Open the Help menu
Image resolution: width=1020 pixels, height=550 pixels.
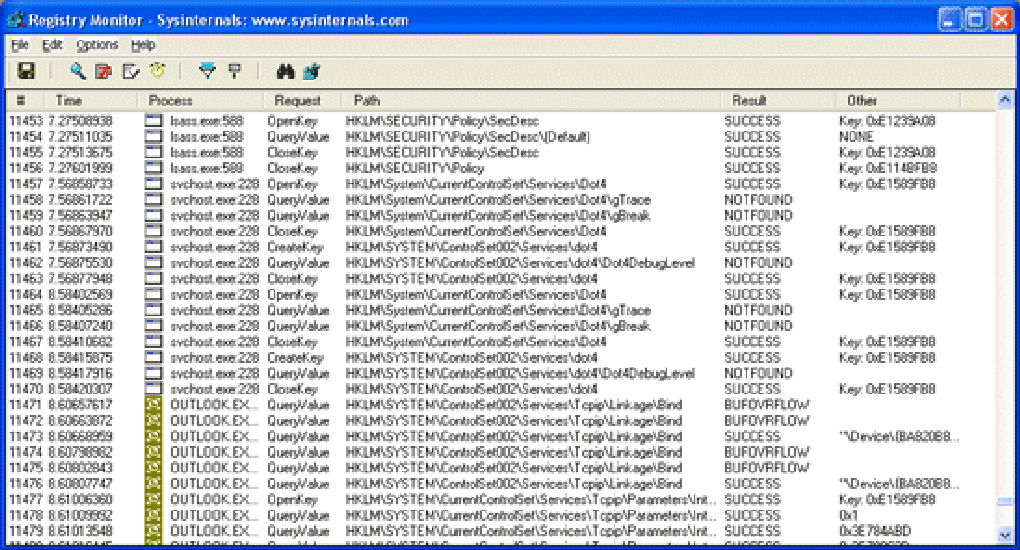click(143, 45)
